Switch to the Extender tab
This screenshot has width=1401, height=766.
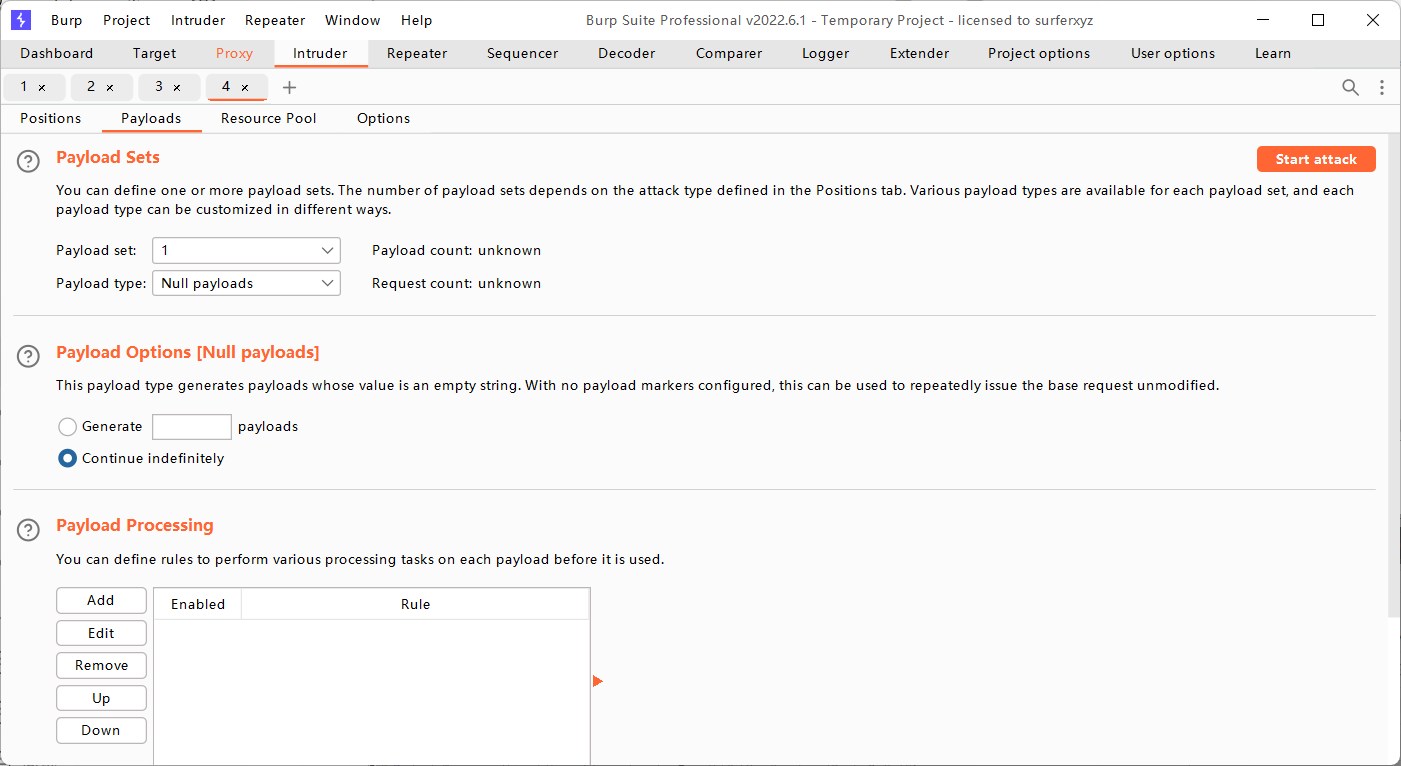coord(920,54)
